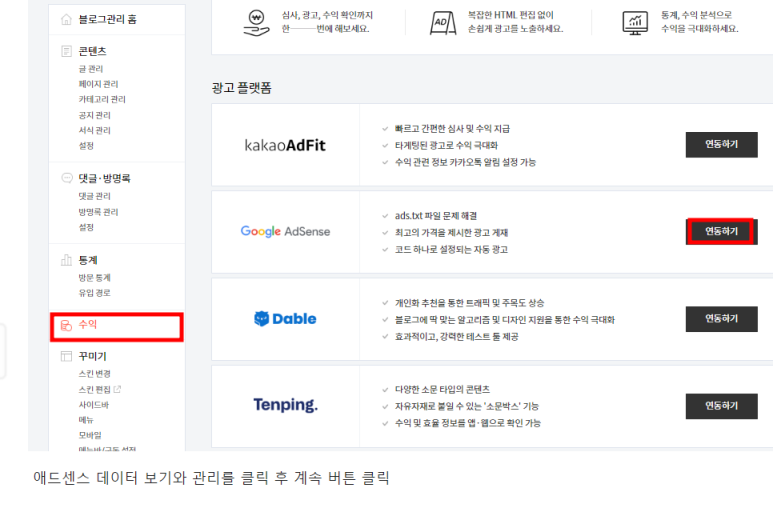Click the Dable logo
773x508 pixels.
click(285, 319)
